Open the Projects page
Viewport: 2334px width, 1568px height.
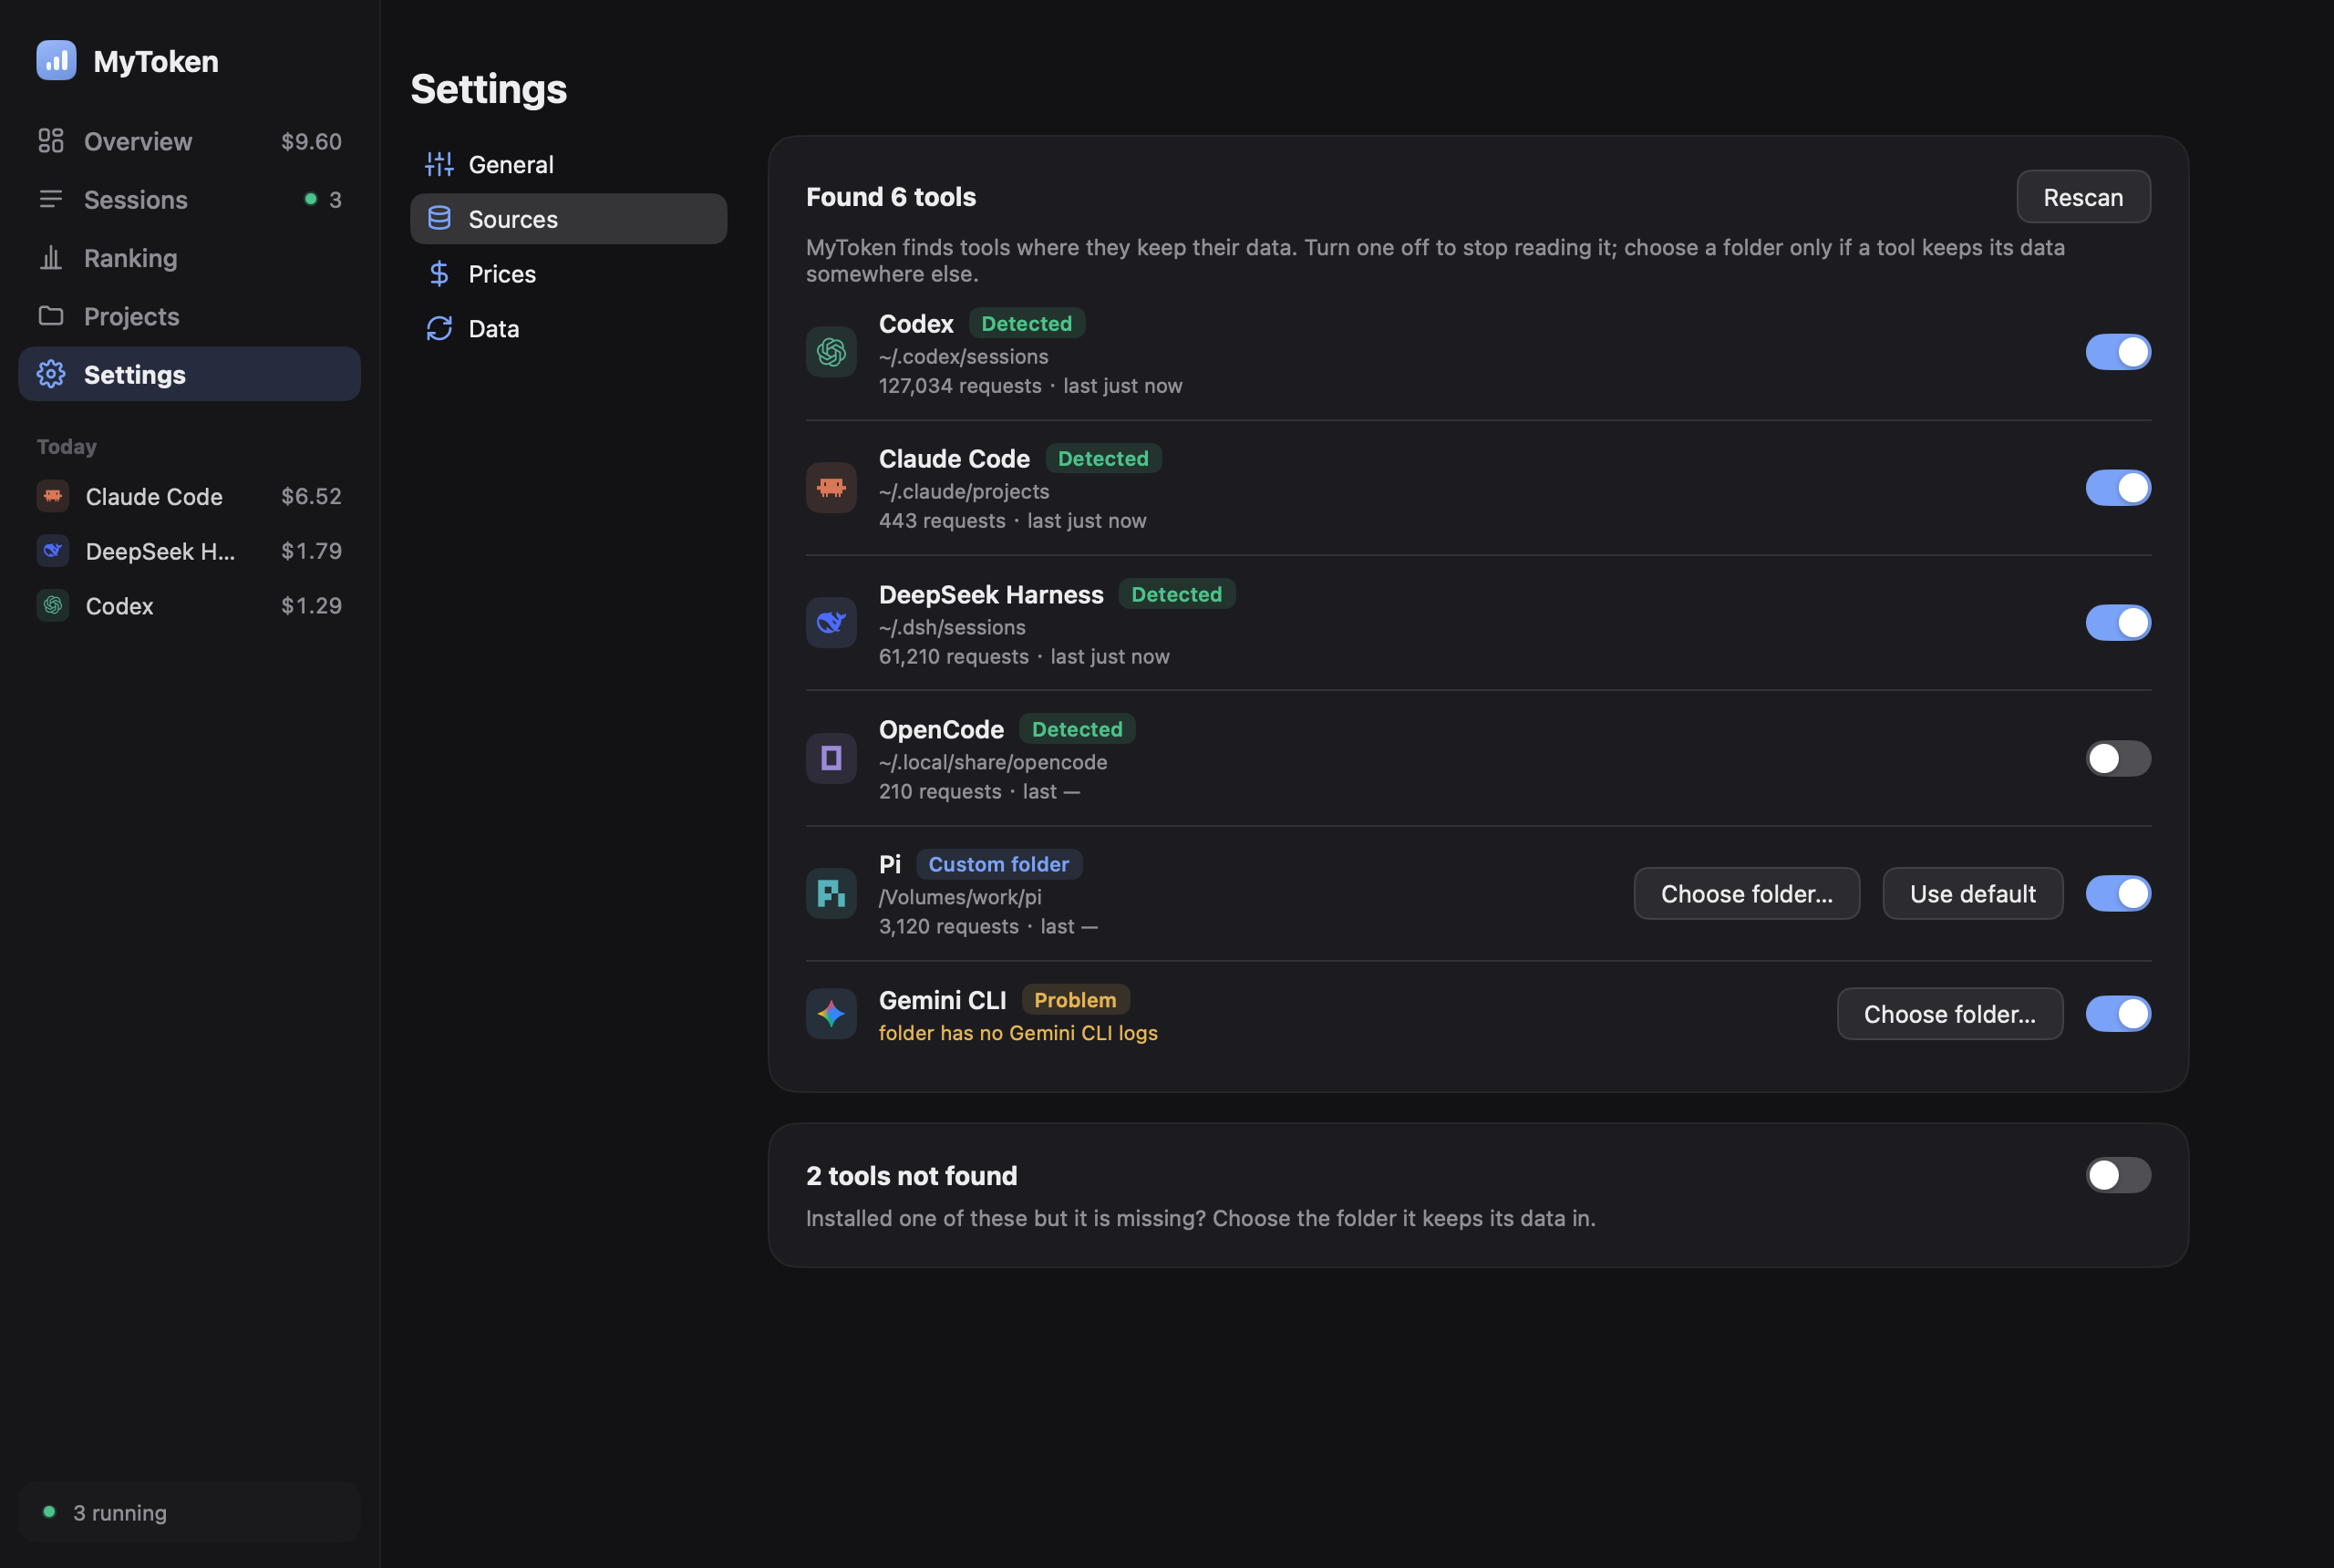coord(189,316)
